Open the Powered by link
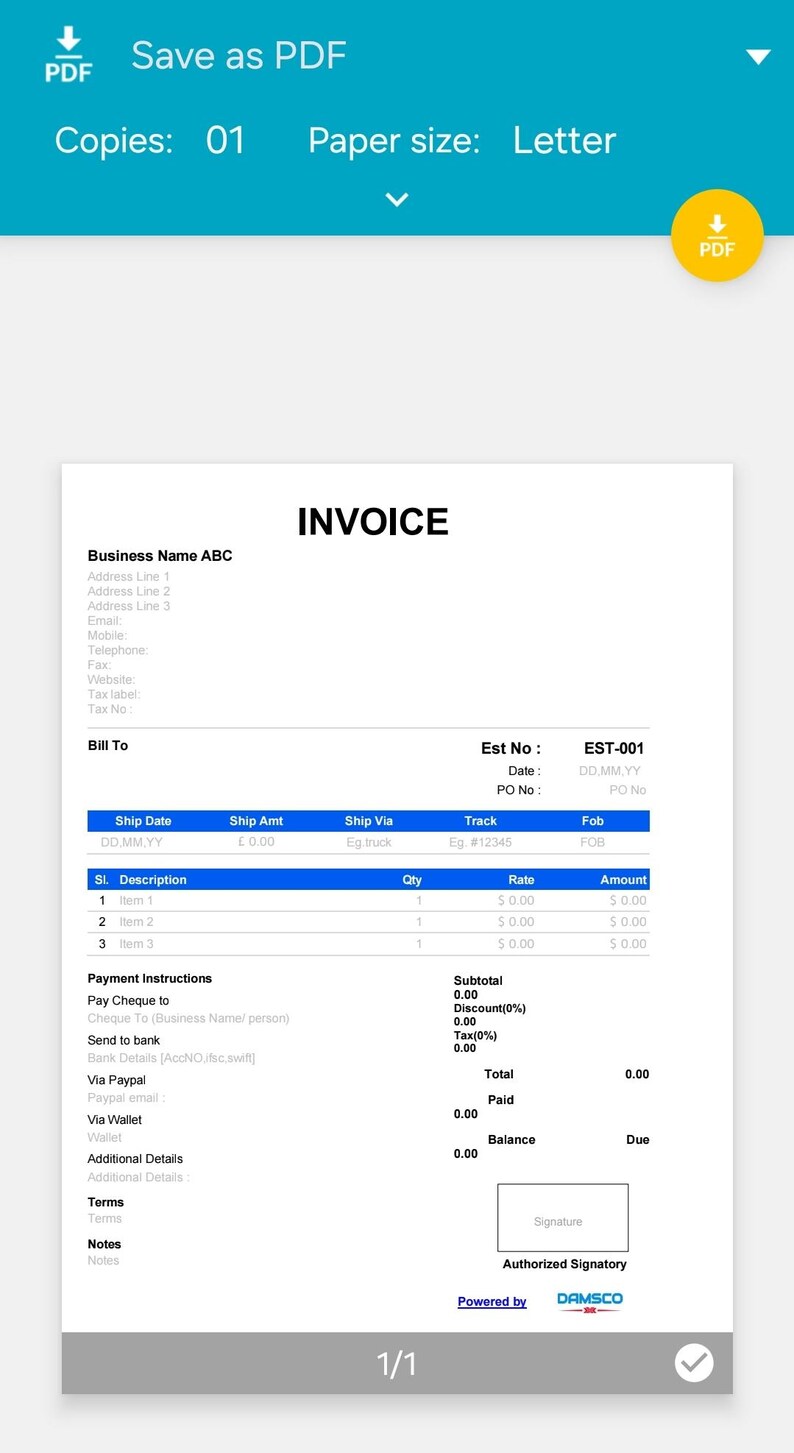794x1453 pixels. click(492, 1301)
